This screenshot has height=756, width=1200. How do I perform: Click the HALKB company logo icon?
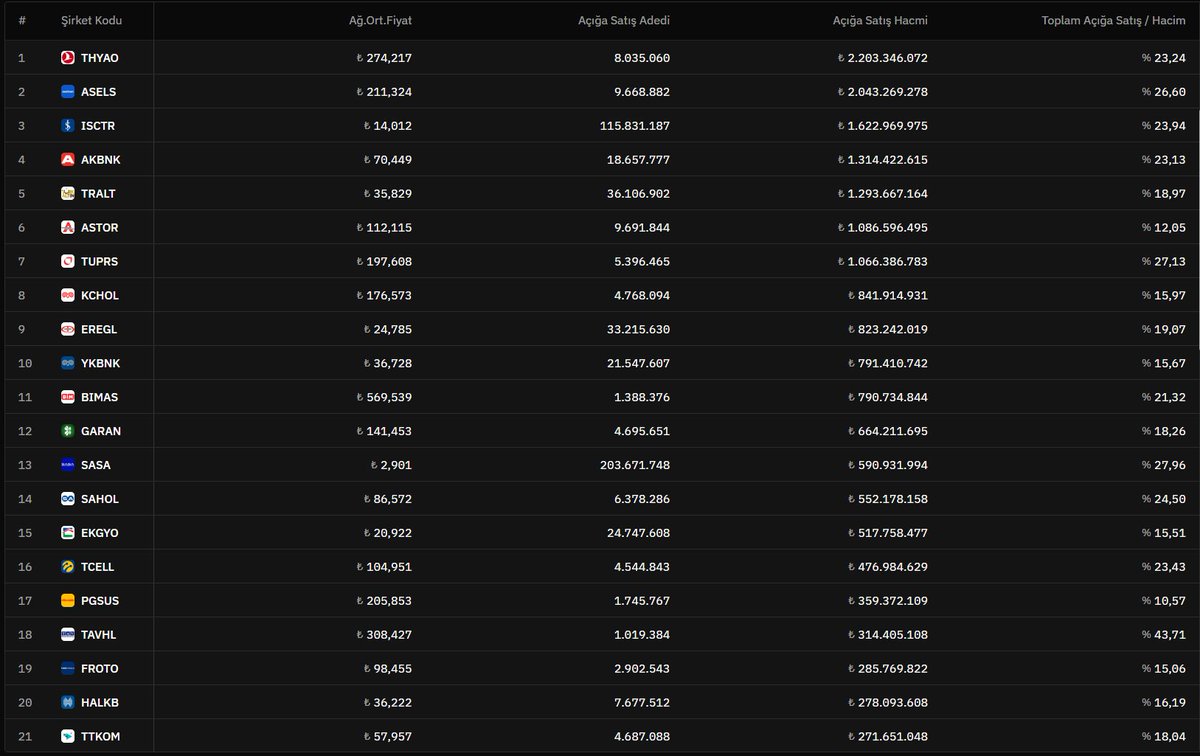coord(68,703)
